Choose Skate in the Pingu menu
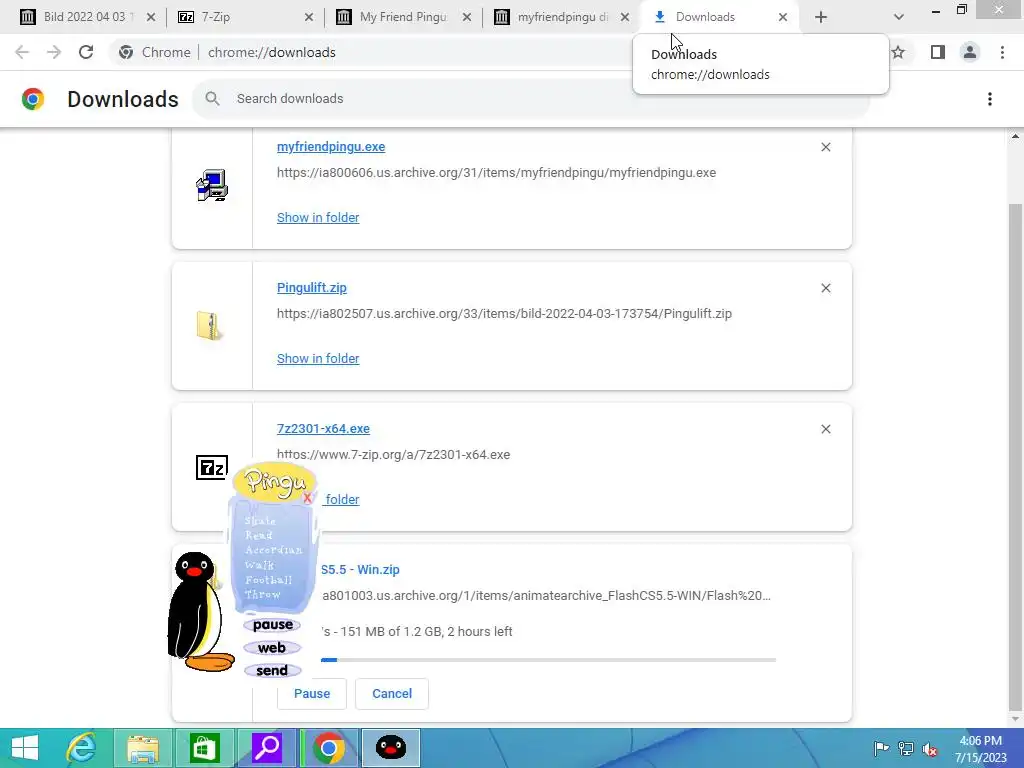 [260, 521]
